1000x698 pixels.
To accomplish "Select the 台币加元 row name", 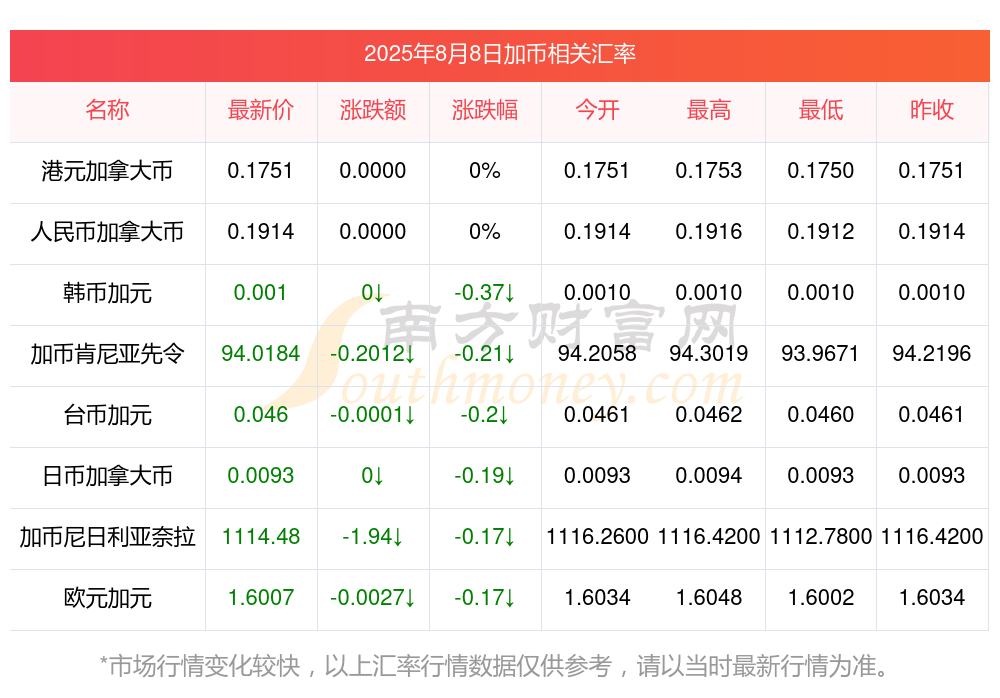I will 107,415.
